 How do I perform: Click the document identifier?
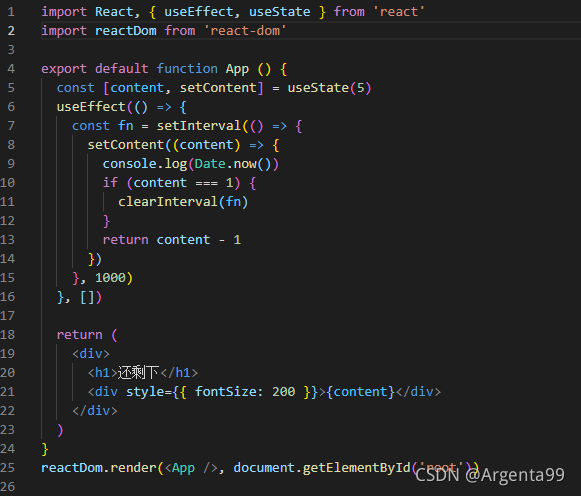pos(264,468)
